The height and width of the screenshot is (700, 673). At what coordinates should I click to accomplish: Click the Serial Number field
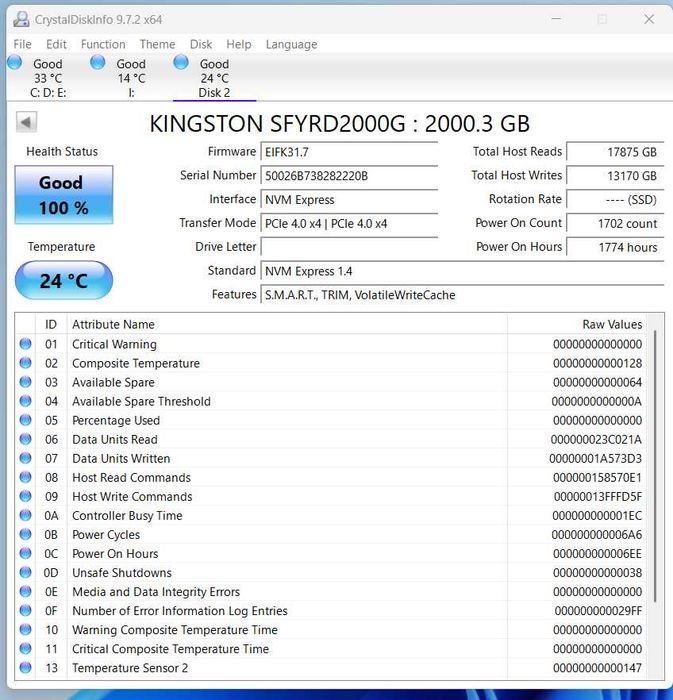tap(349, 176)
